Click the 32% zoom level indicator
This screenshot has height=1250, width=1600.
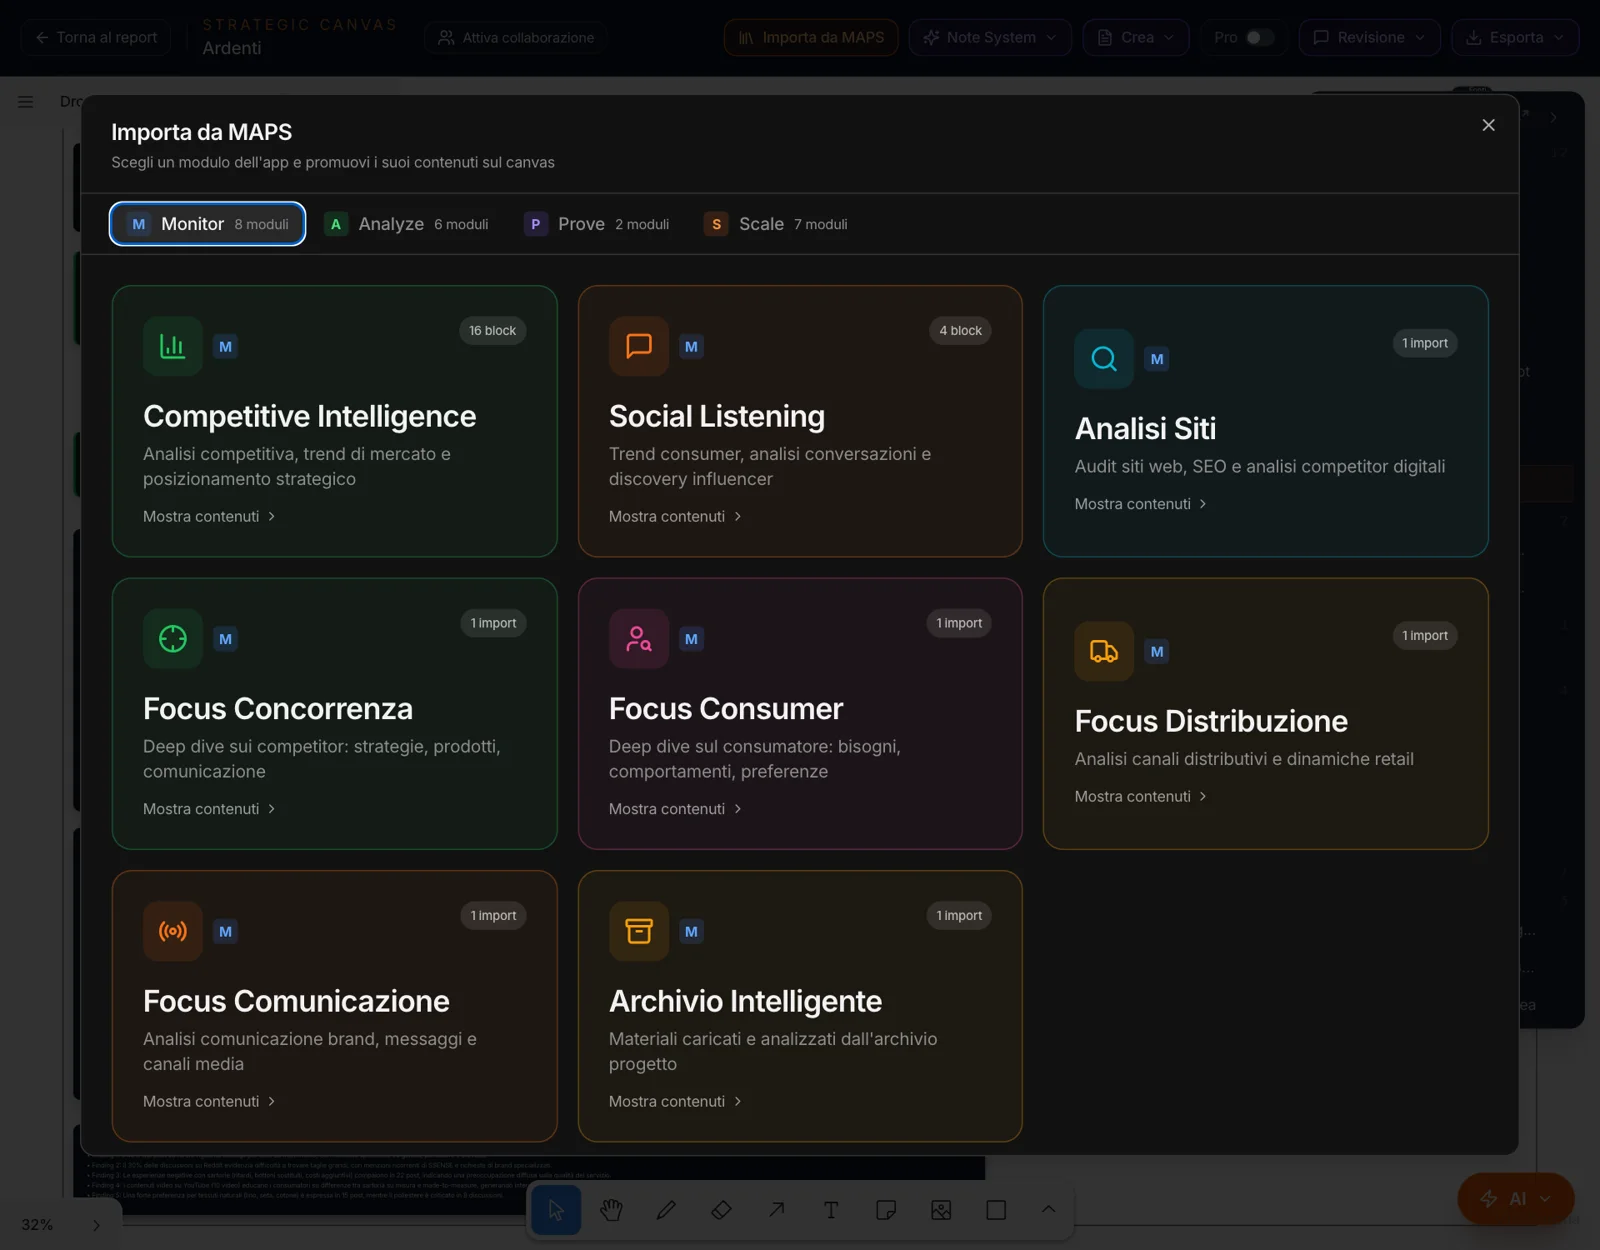[37, 1225]
